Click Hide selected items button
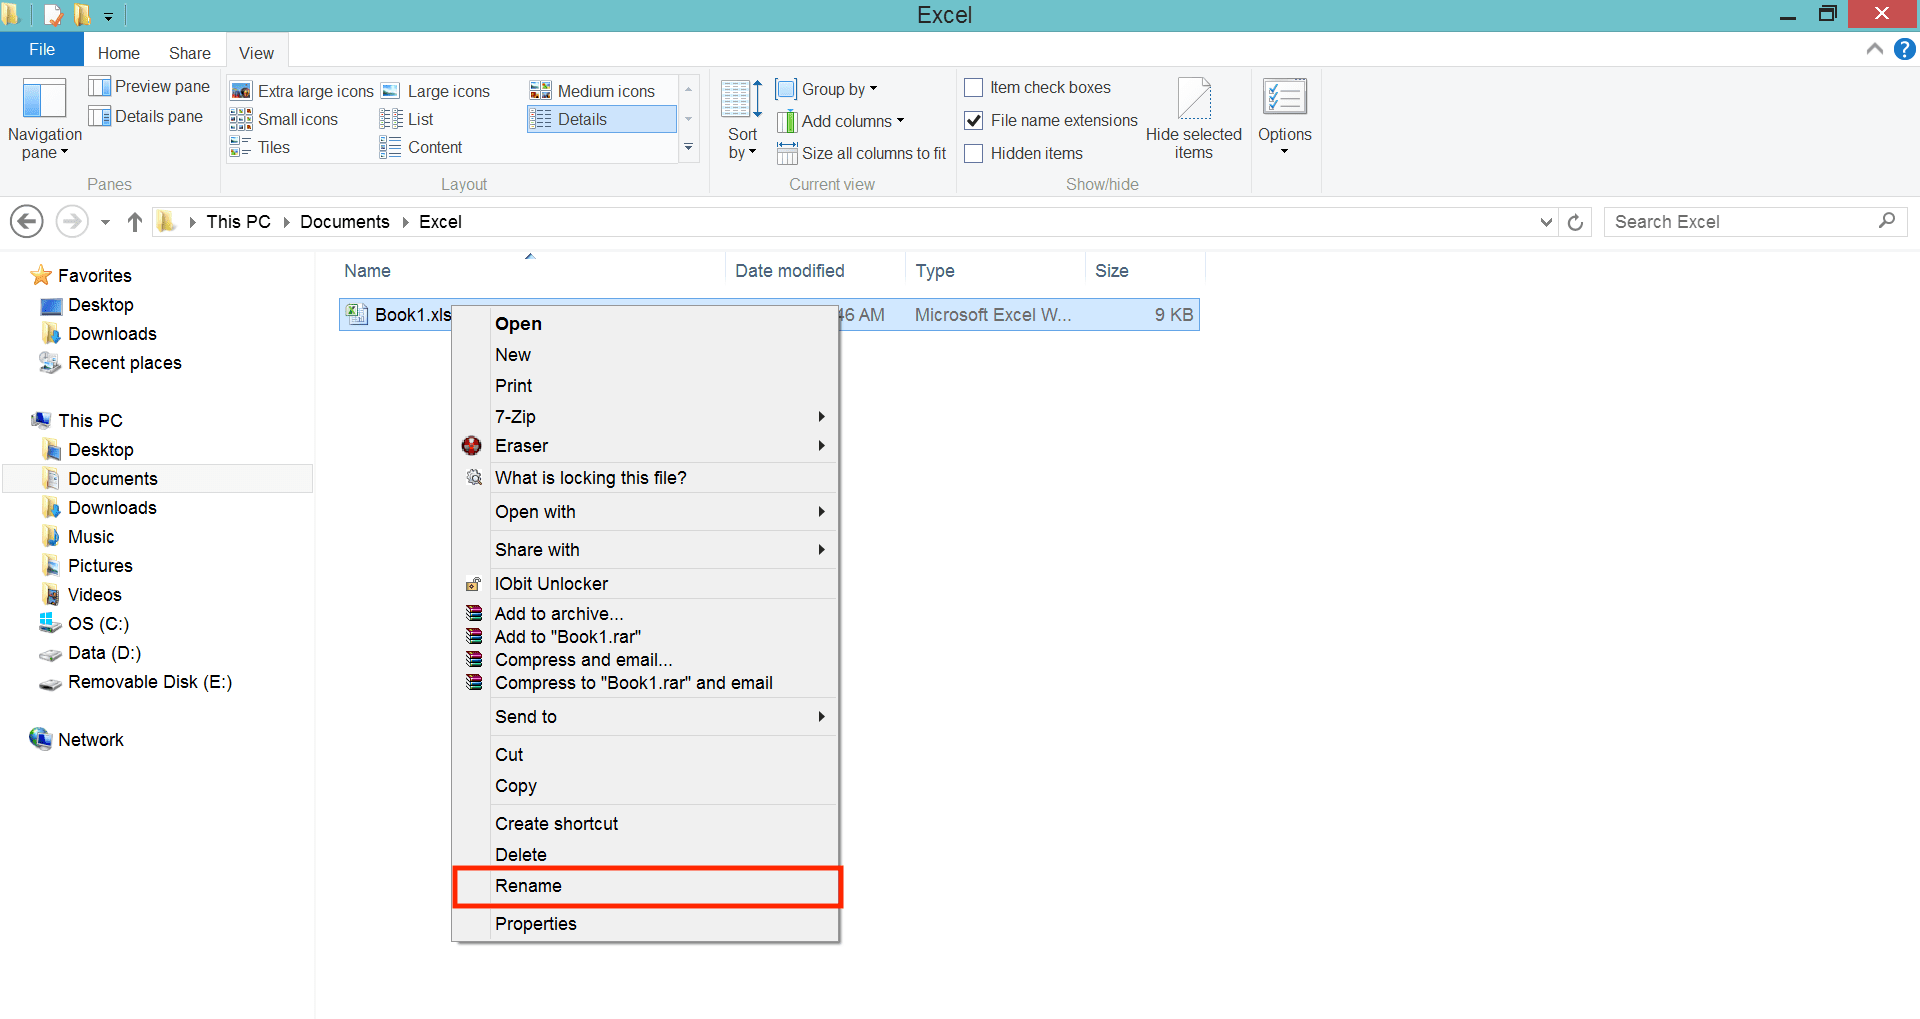The width and height of the screenshot is (1920, 1019). 1194,119
